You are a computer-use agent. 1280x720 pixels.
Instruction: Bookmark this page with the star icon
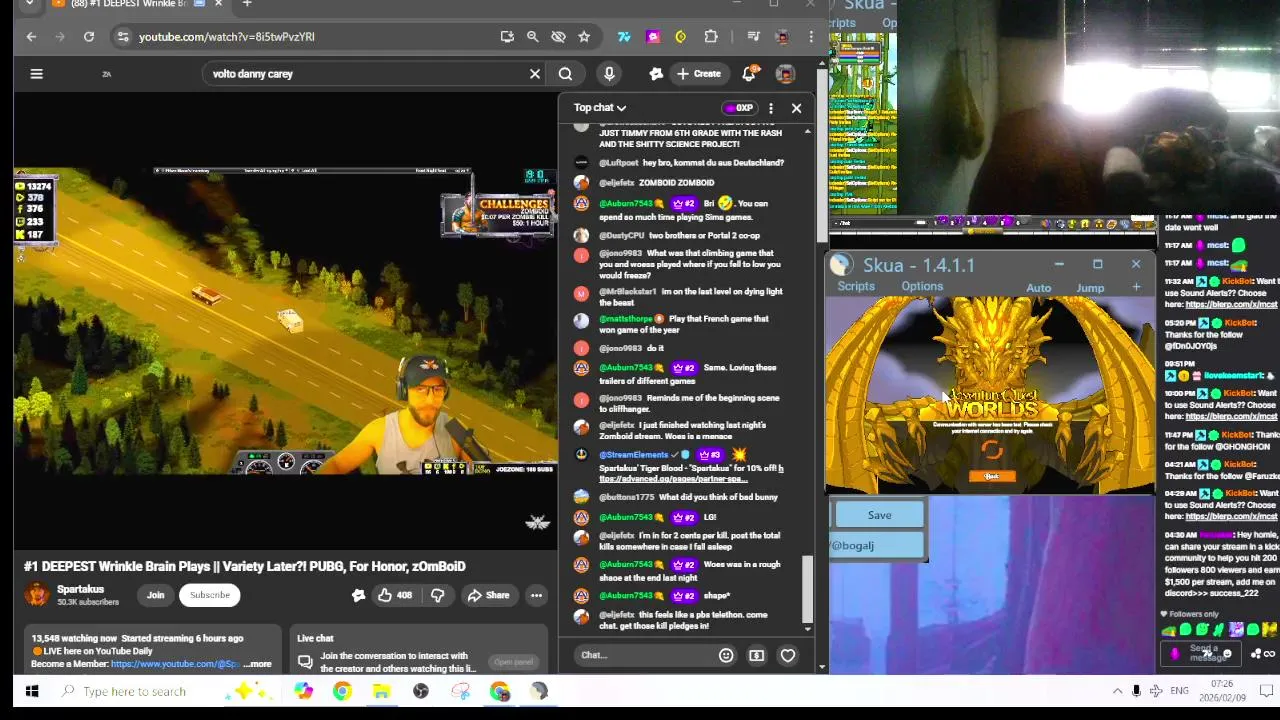[x=584, y=37]
